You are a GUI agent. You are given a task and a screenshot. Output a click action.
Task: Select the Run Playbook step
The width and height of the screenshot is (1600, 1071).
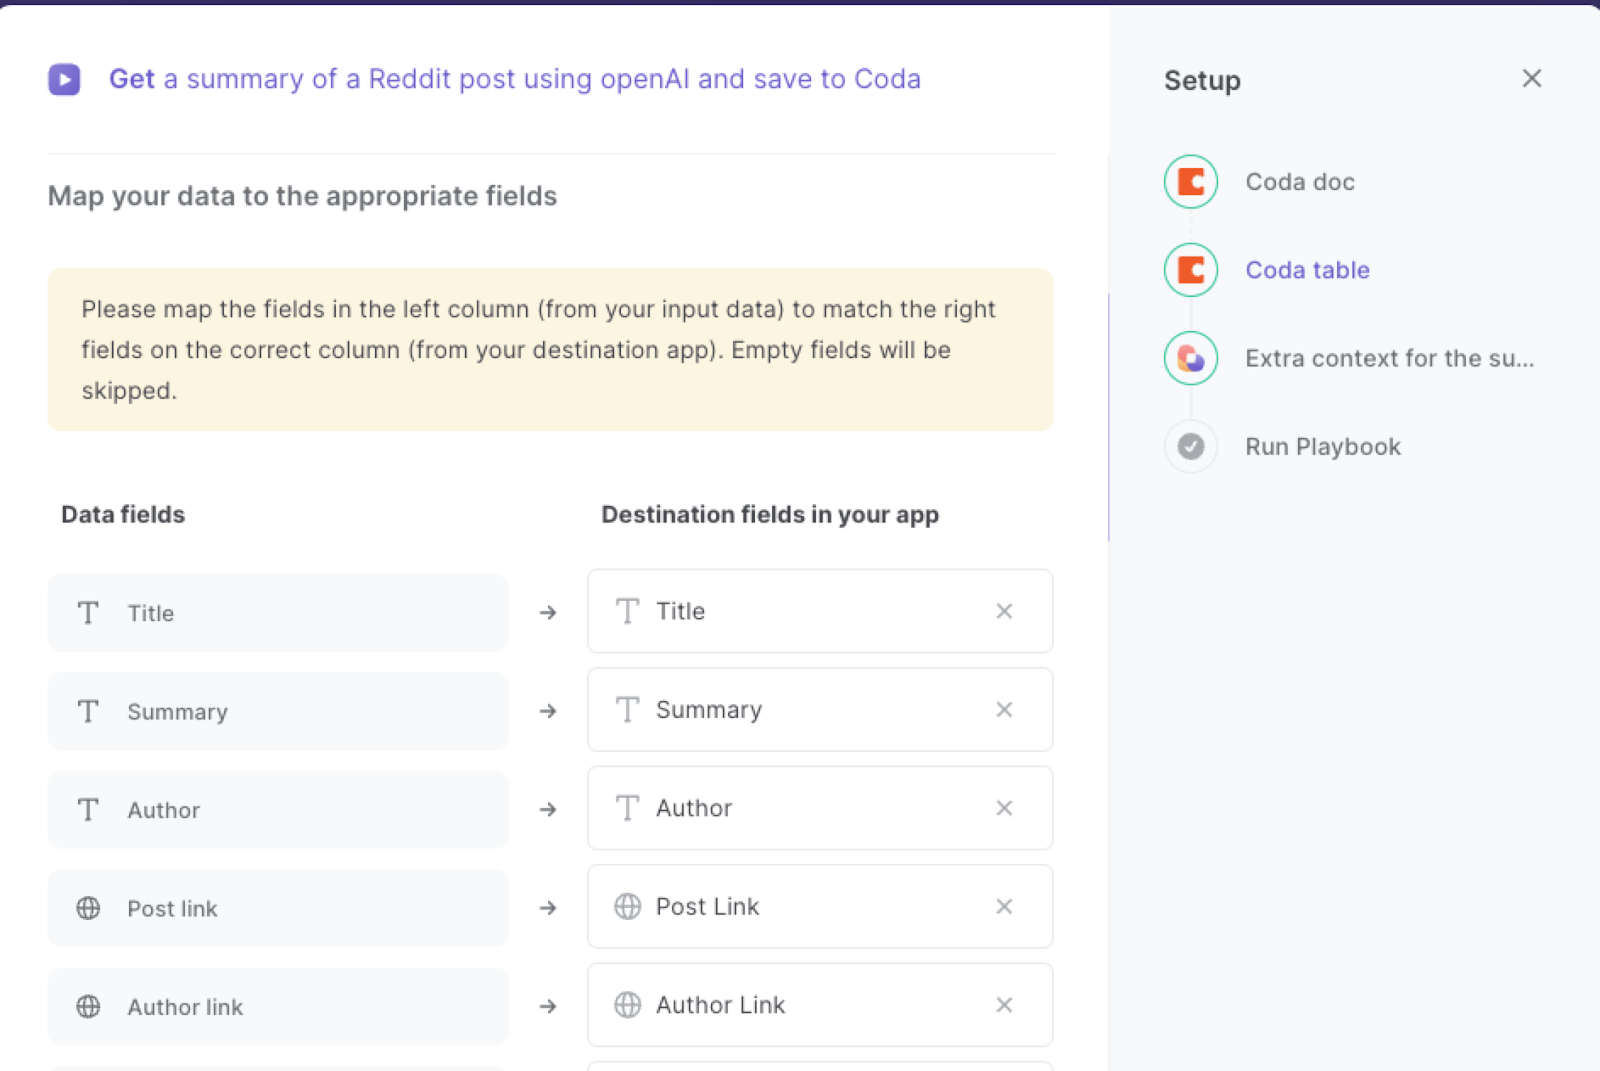point(1322,446)
